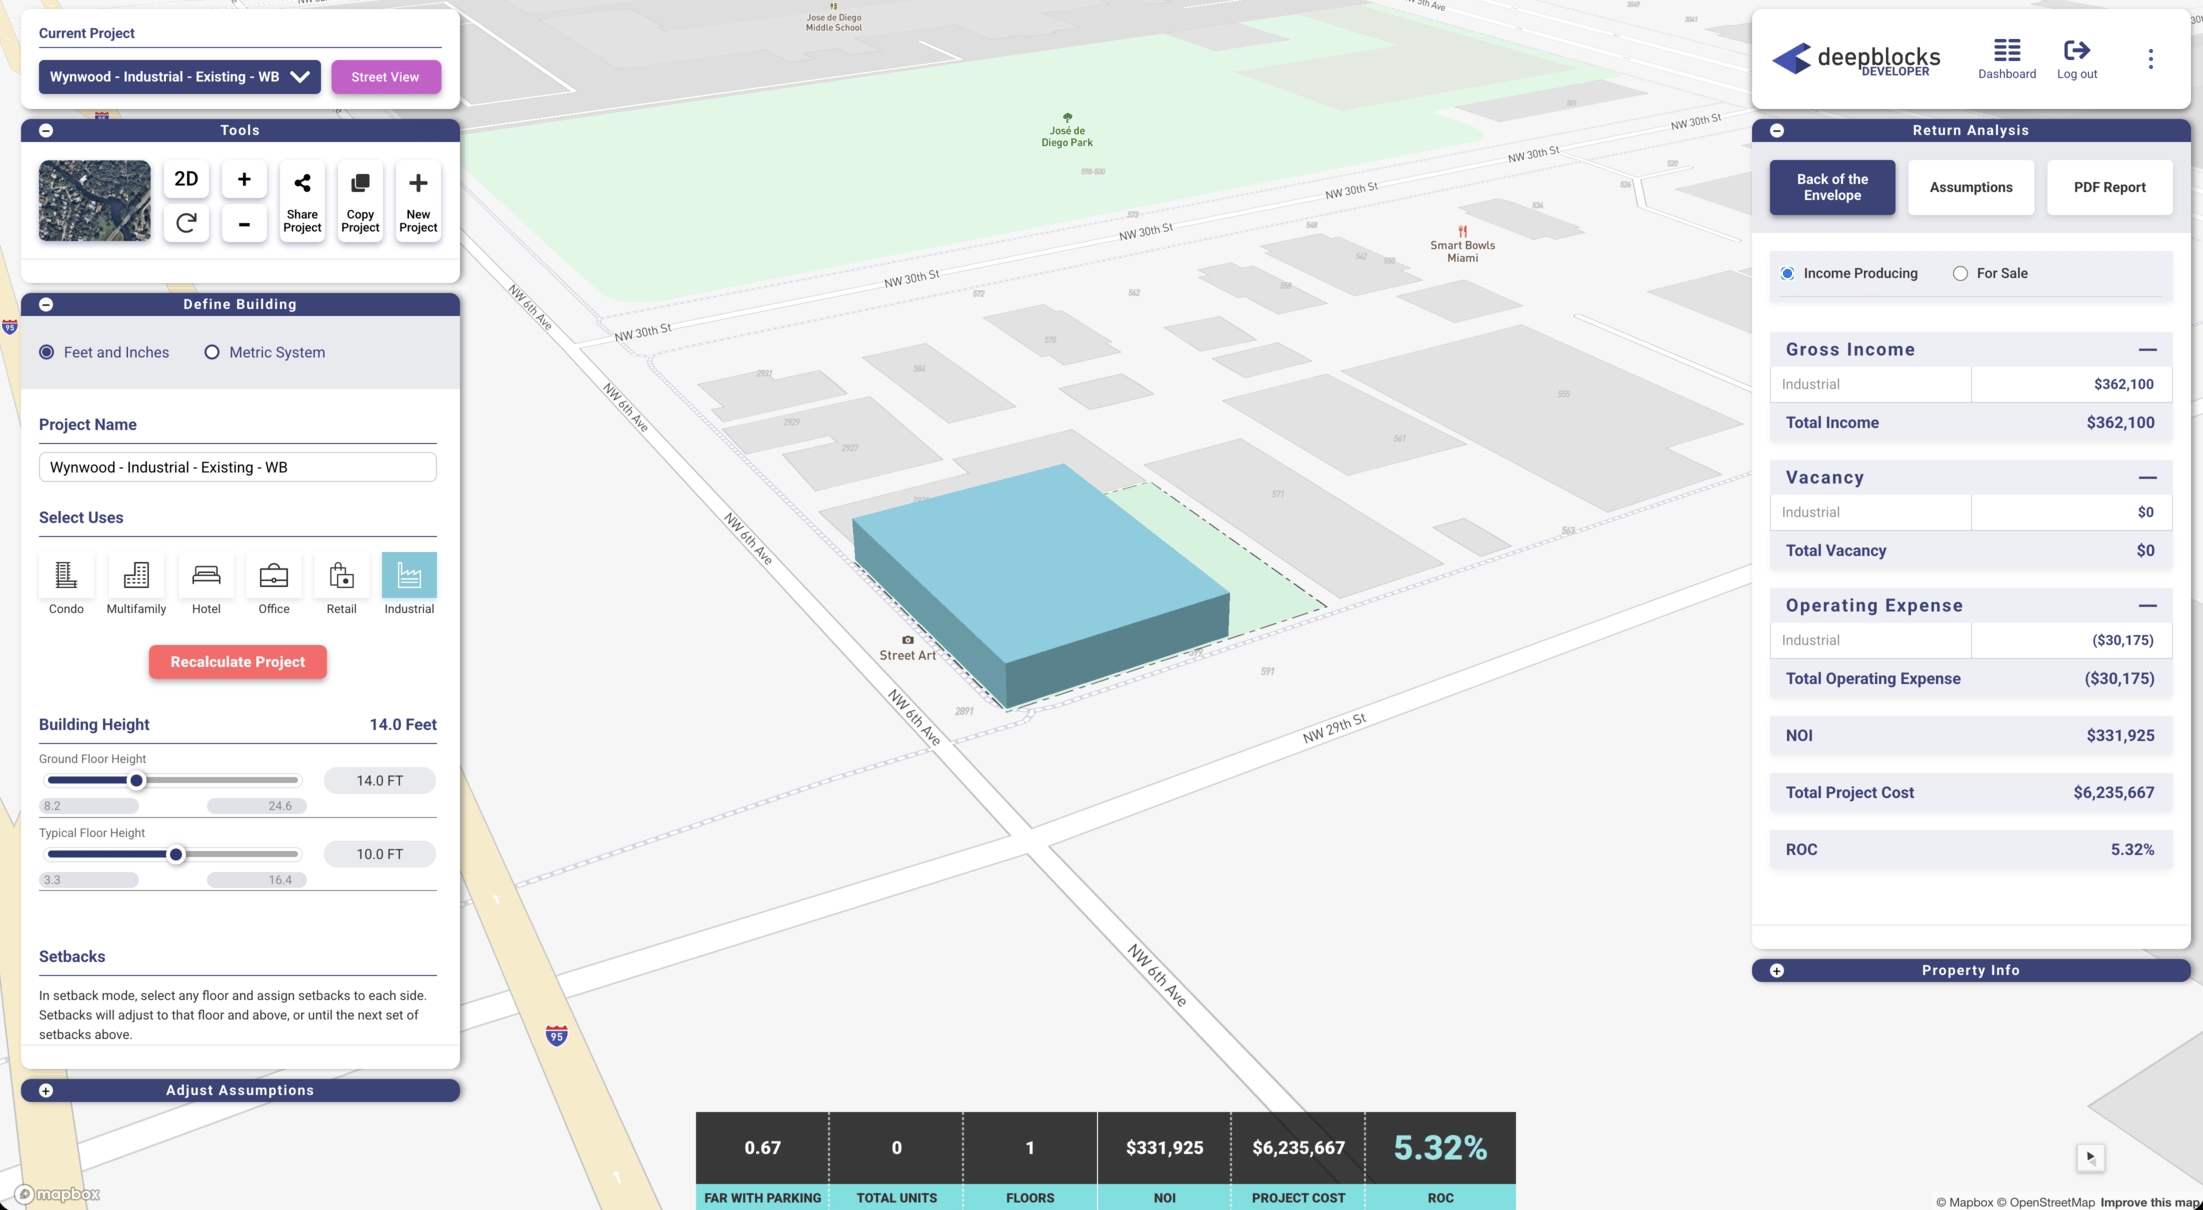Click the 14.0 FT ground height field
Viewport: 2203px width, 1210px height.
coord(380,780)
